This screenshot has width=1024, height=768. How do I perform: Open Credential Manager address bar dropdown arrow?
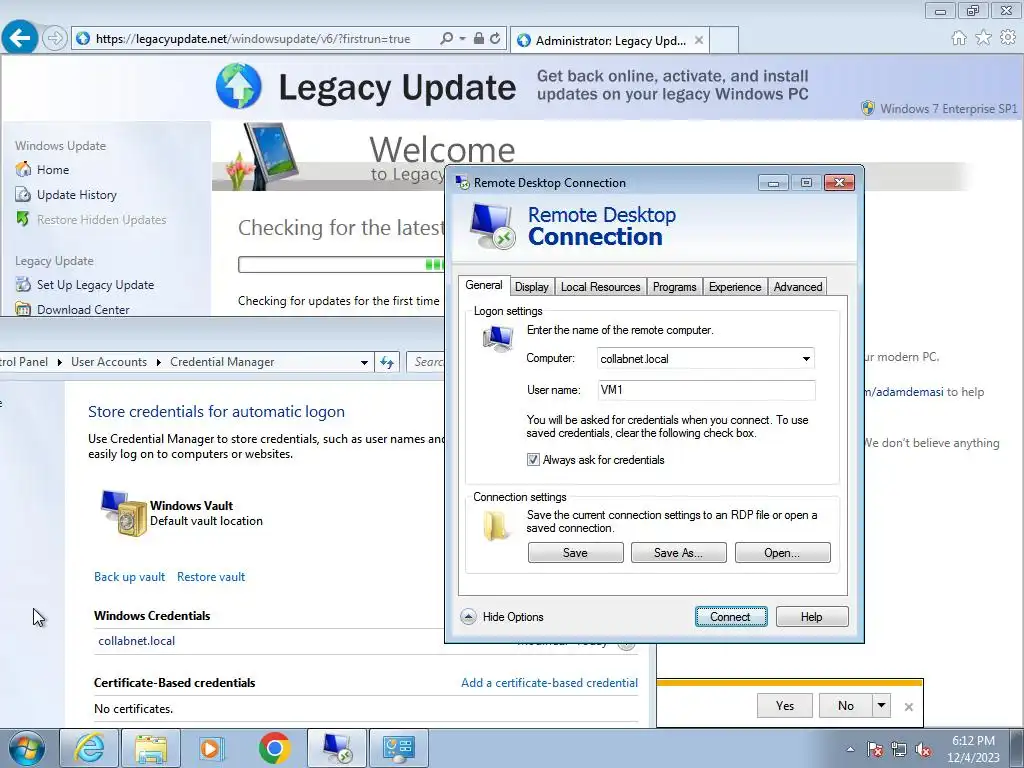pyautogui.click(x=364, y=362)
